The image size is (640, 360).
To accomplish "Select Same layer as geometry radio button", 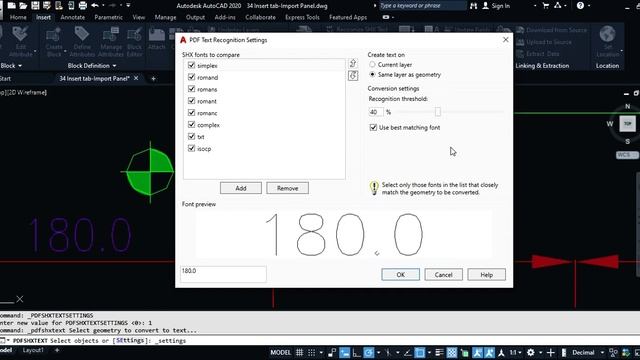I will pyautogui.click(x=372, y=75).
